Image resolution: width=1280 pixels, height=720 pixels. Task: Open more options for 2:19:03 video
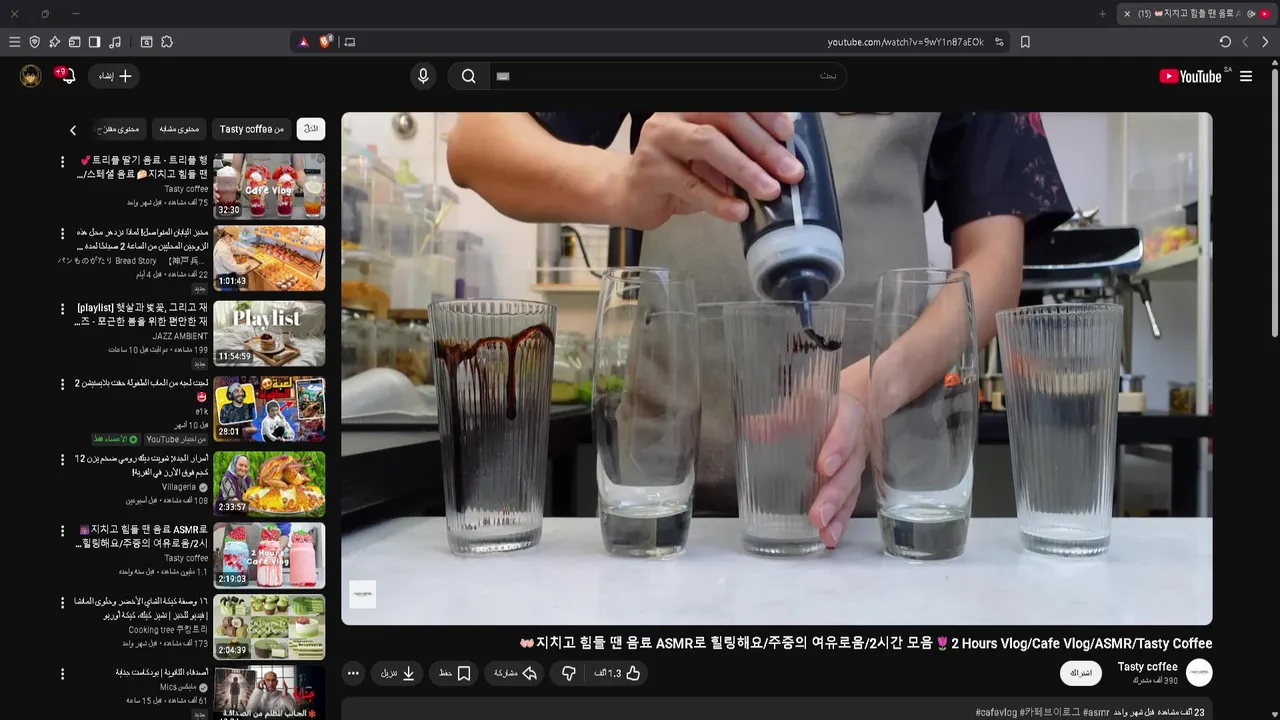[x=62, y=530]
